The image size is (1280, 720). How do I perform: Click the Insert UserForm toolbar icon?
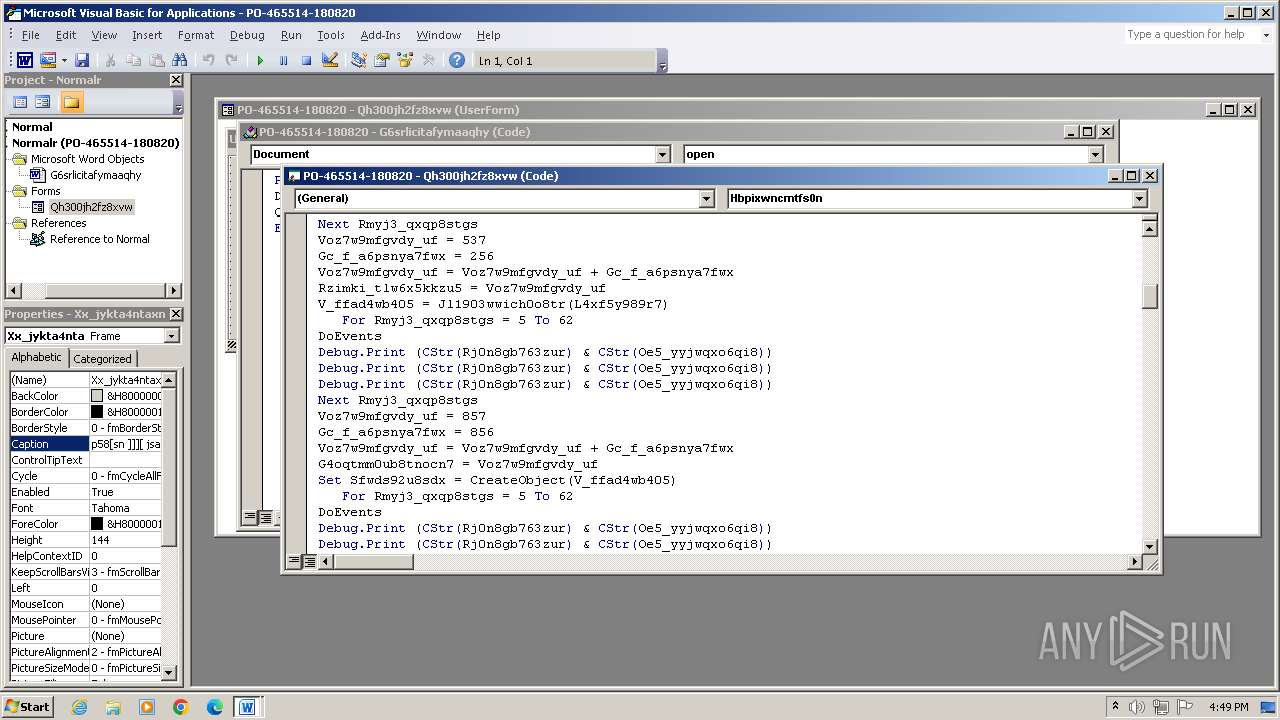point(47,61)
